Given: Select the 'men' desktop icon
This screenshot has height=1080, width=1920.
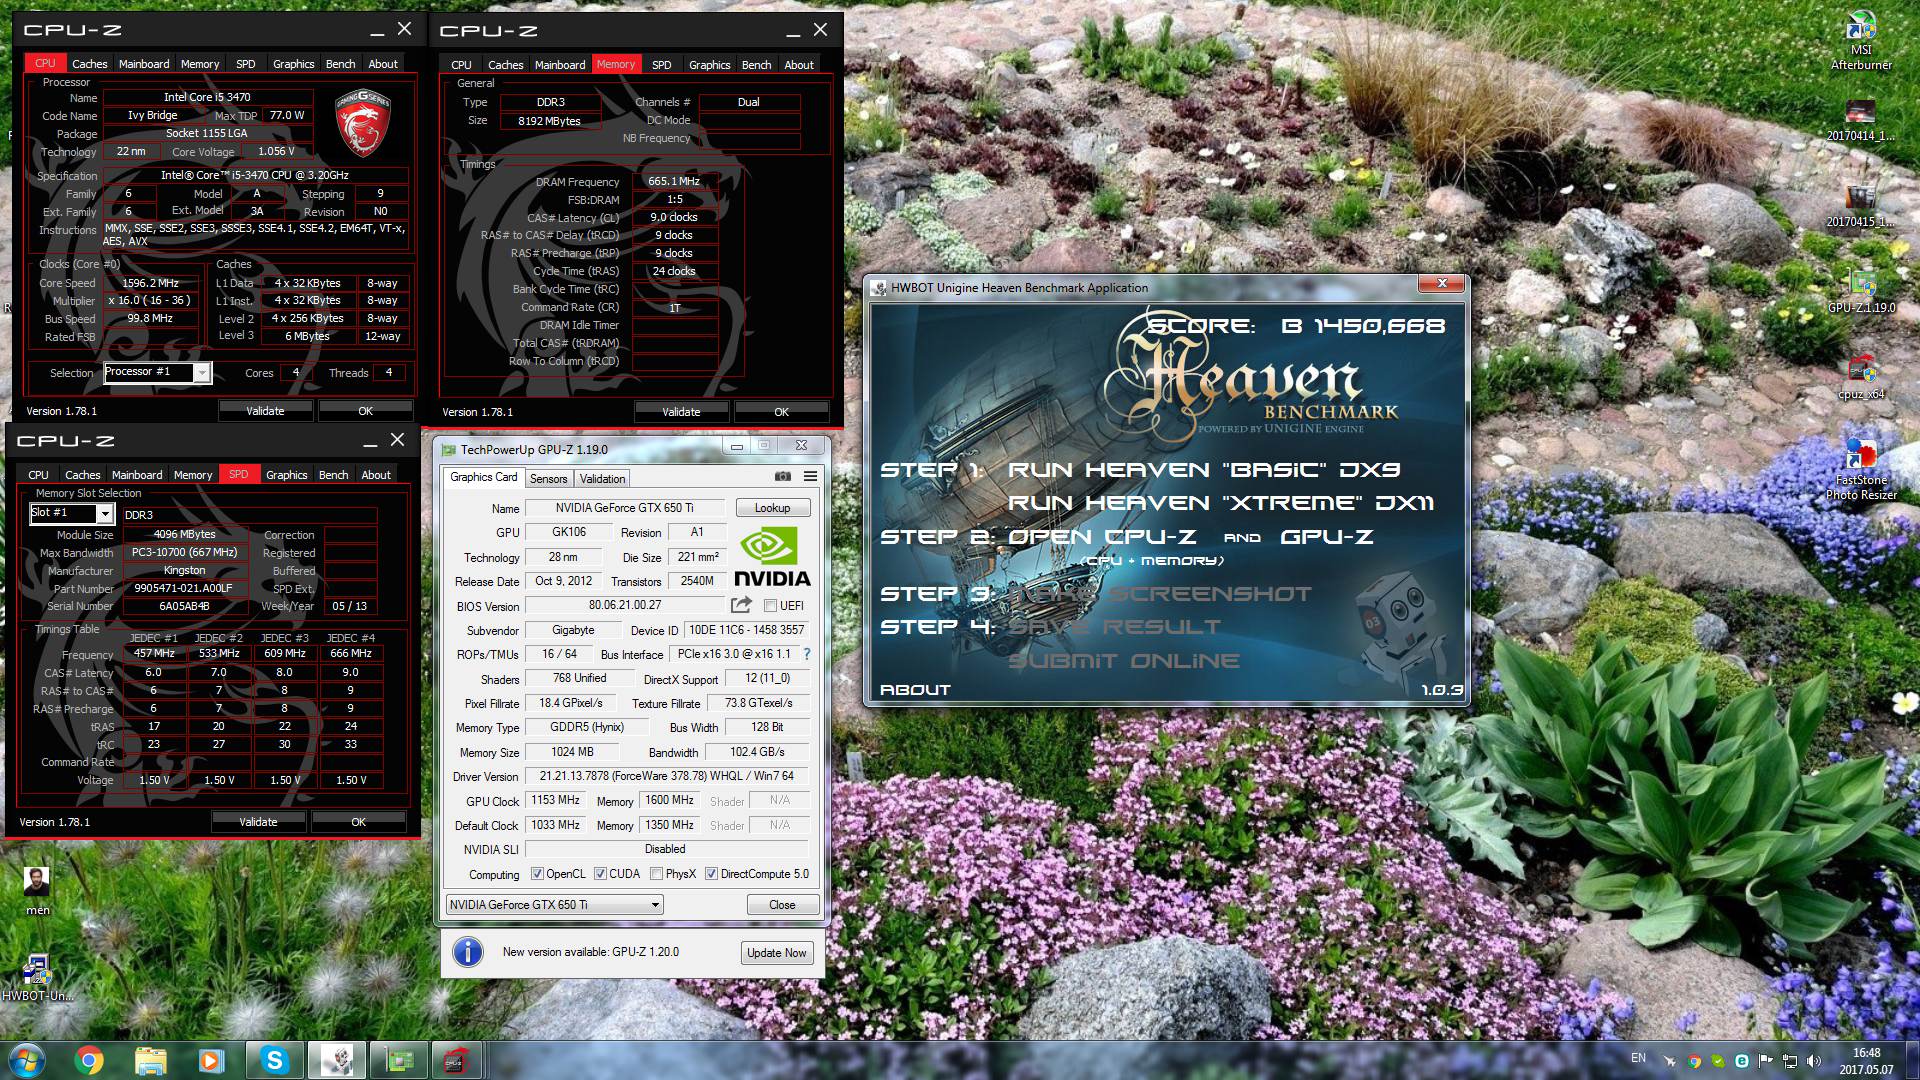Looking at the screenshot, I should tap(37, 890).
